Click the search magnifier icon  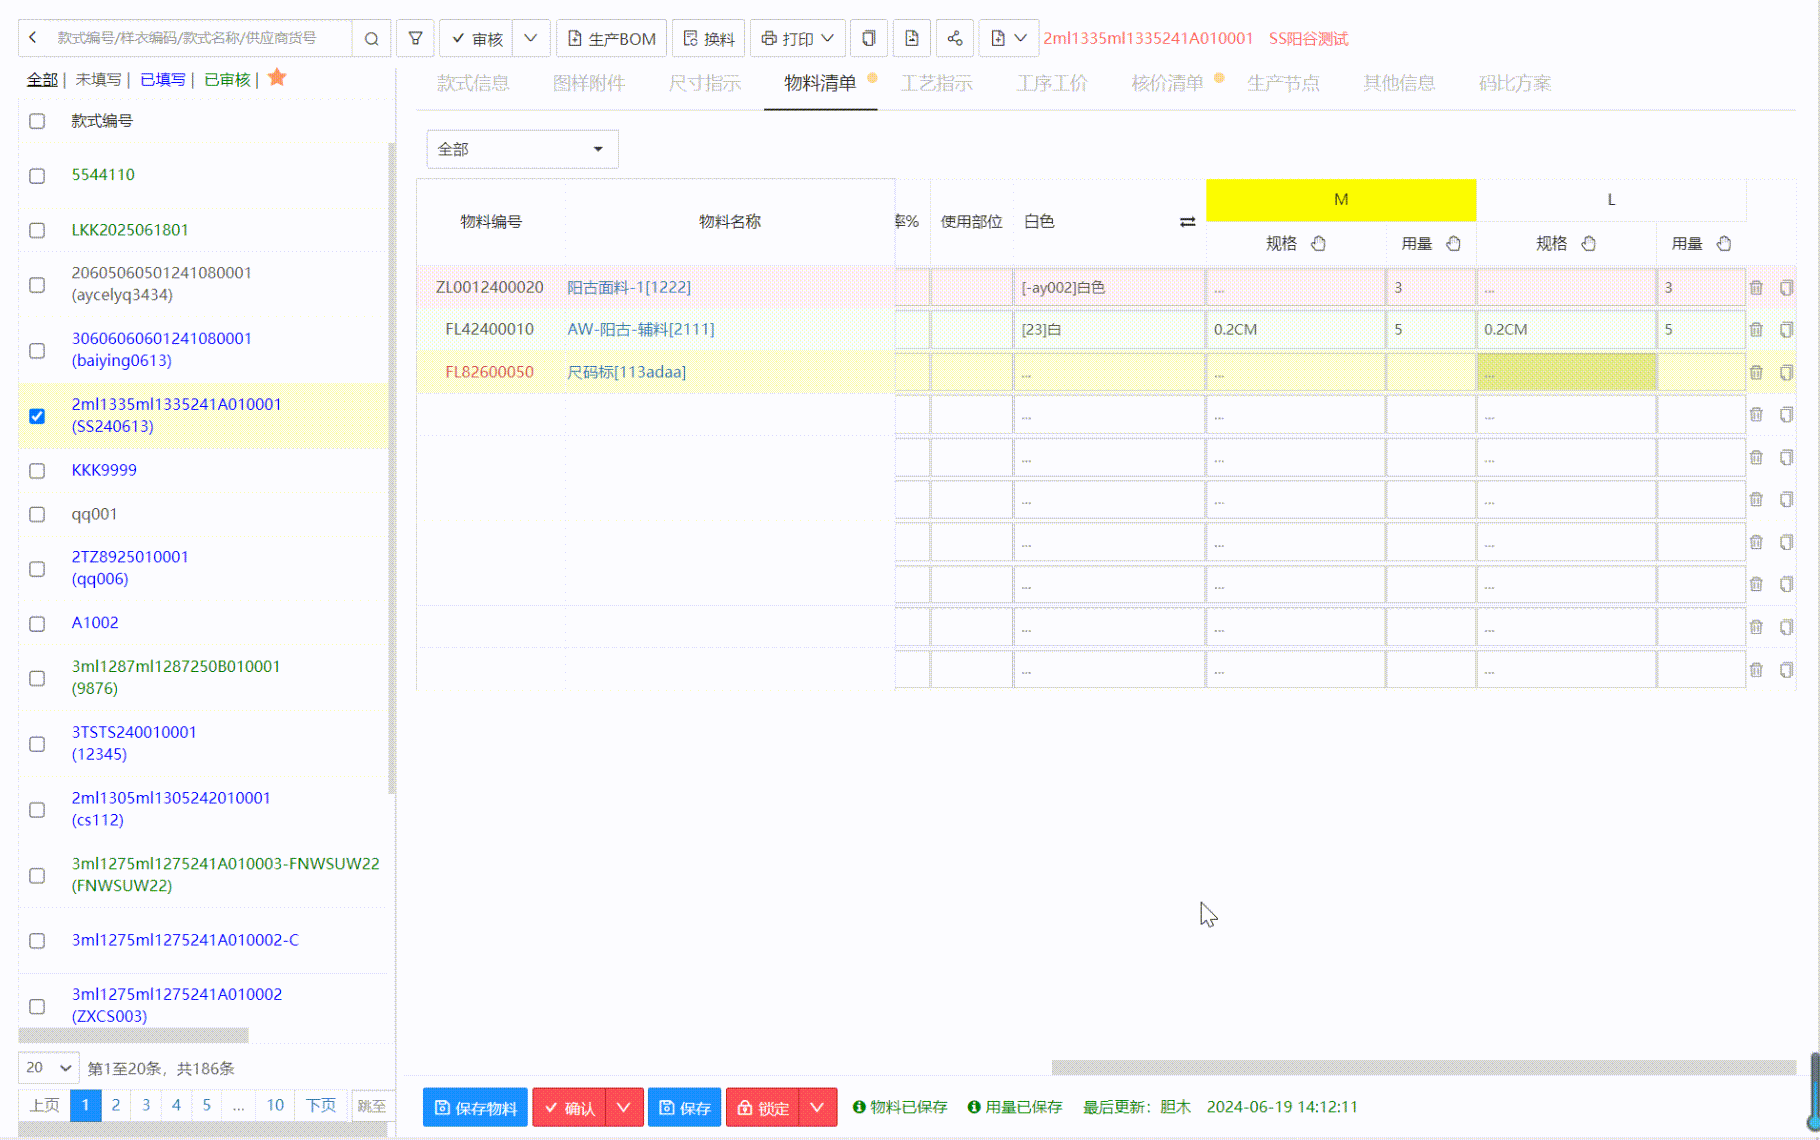[x=371, y=39]
